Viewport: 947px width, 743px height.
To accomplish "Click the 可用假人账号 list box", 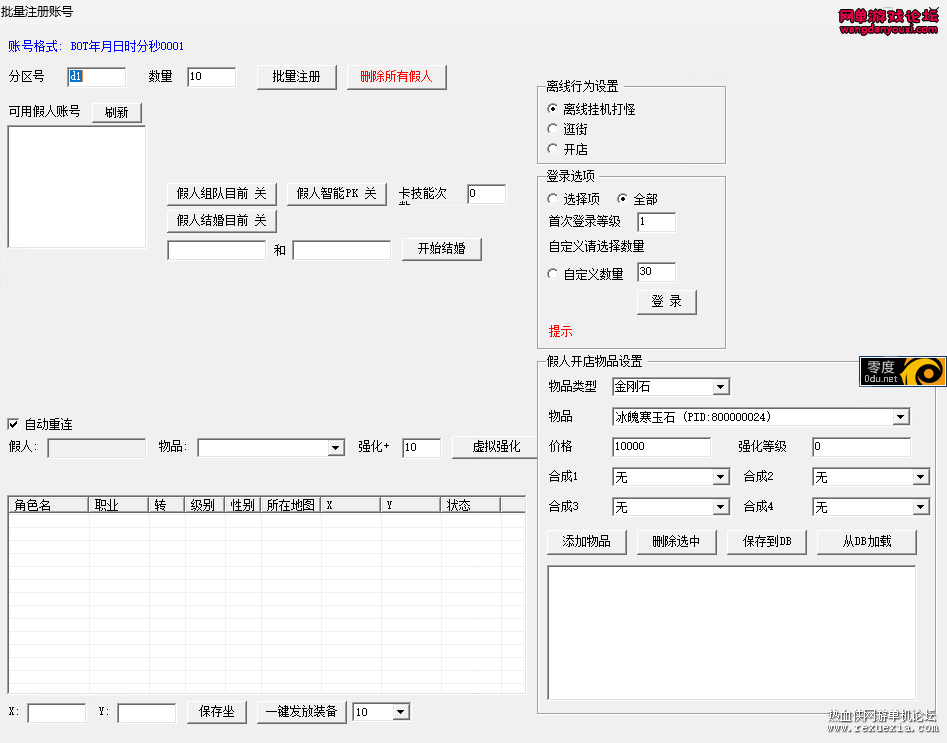I will point(77,187).
